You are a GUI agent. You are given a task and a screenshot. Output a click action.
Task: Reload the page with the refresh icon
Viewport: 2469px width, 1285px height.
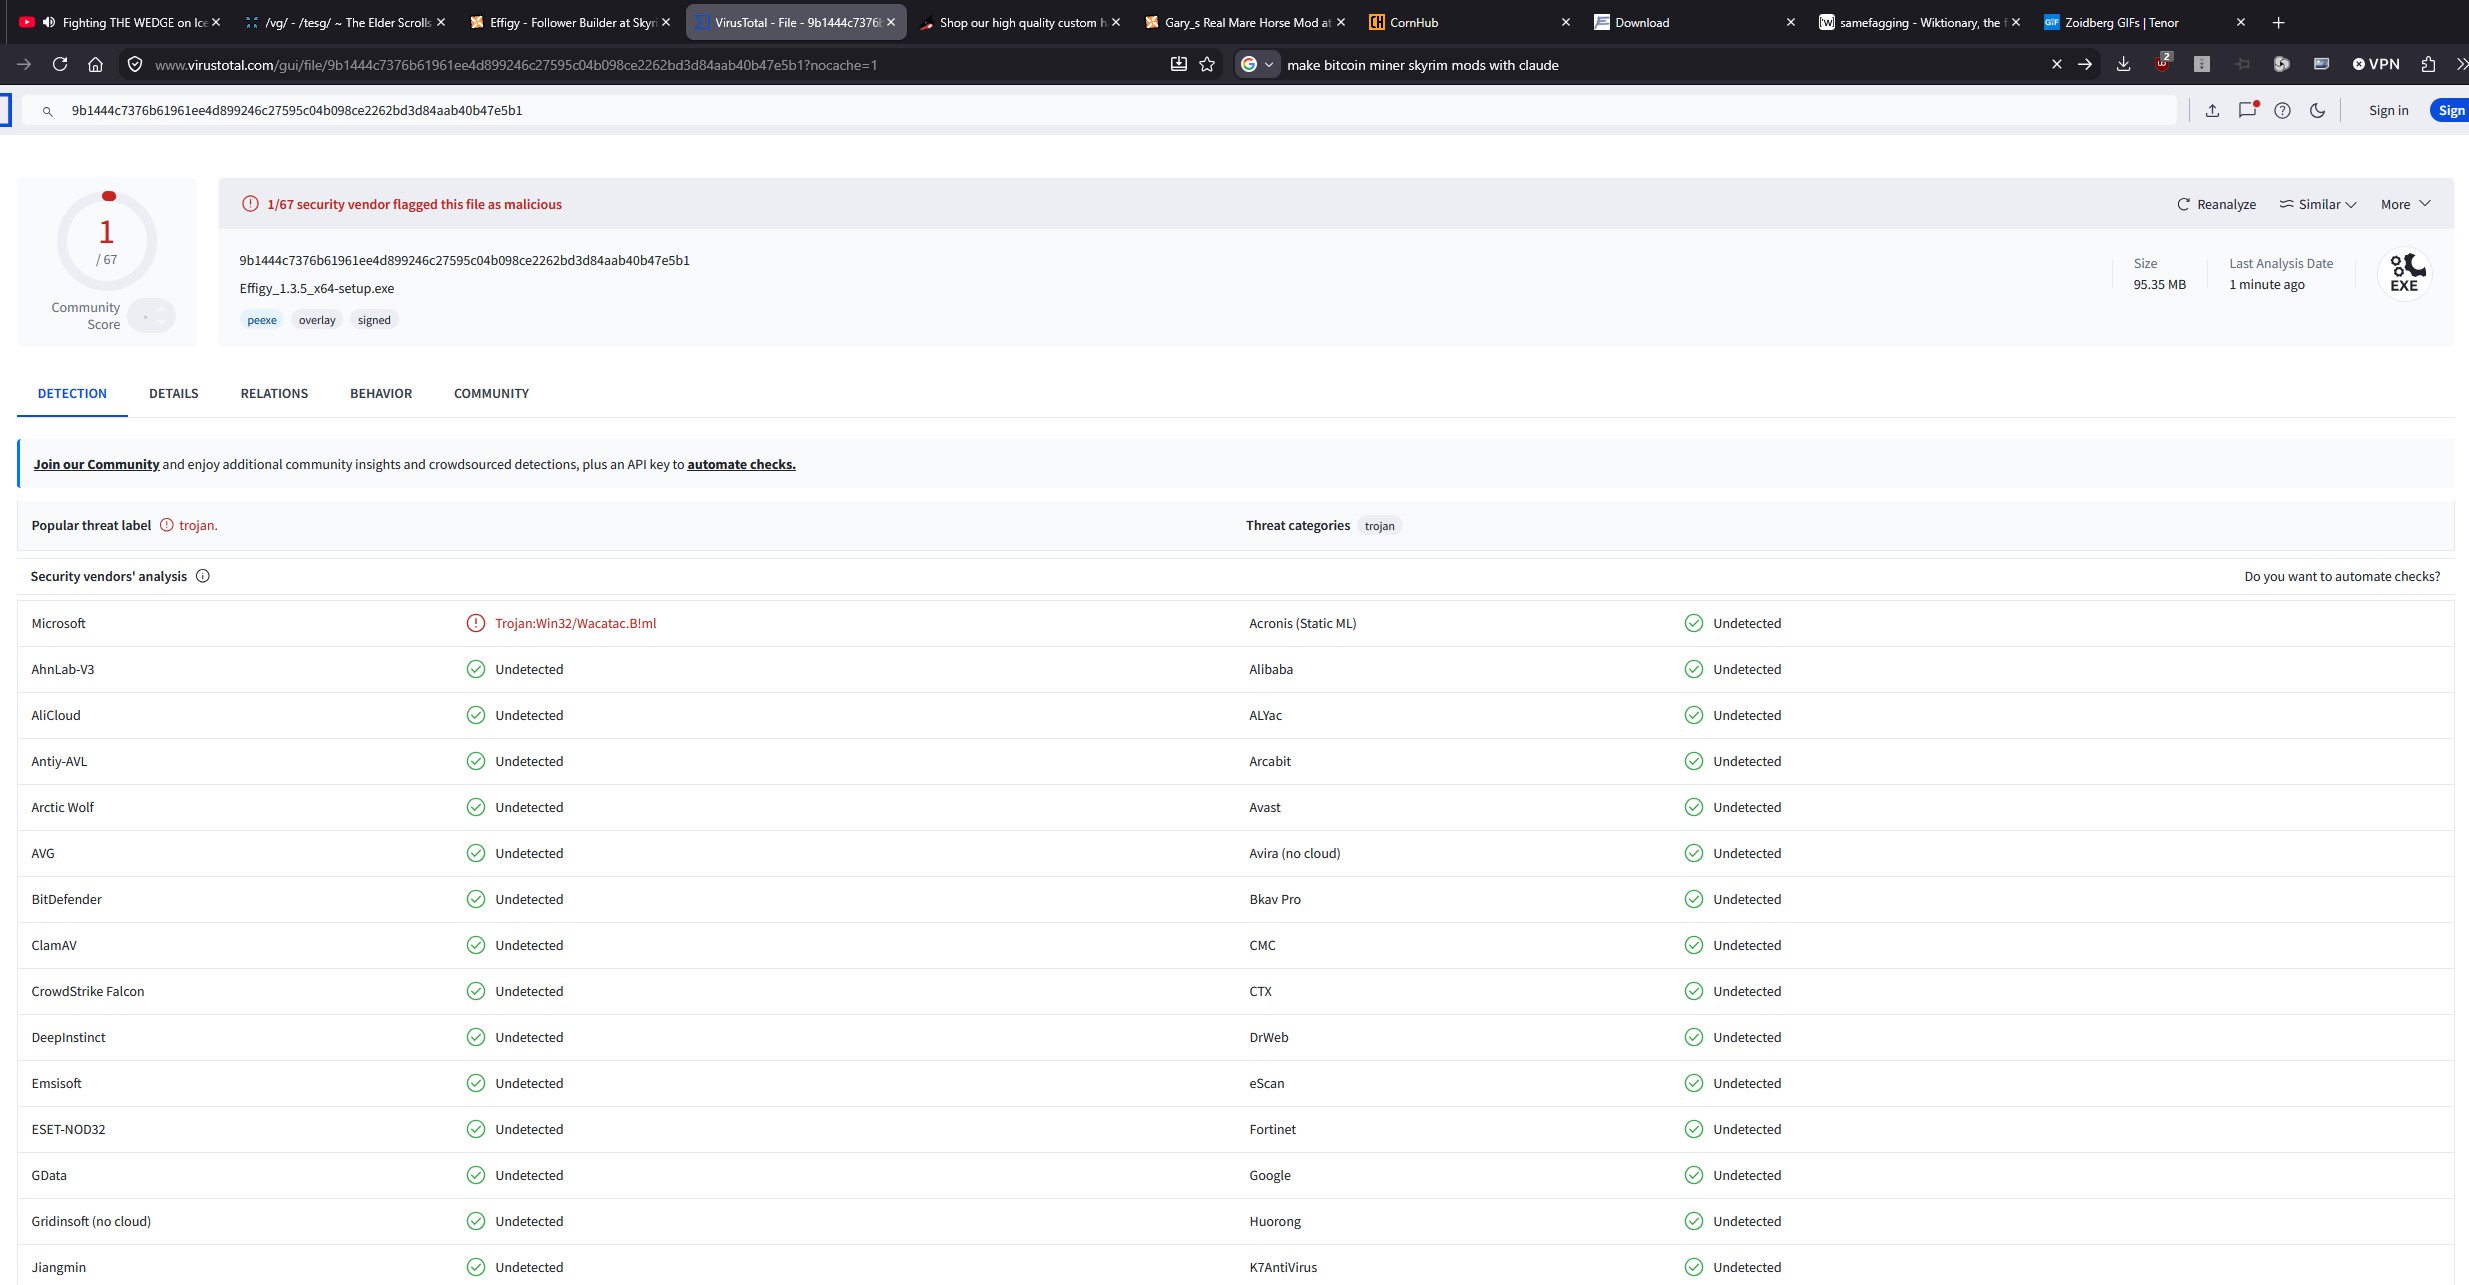pos(60,64)
